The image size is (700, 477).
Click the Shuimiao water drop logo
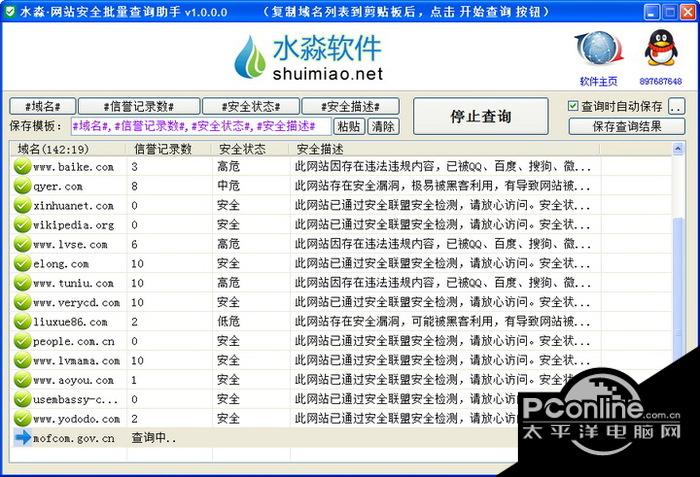[250, 57]
